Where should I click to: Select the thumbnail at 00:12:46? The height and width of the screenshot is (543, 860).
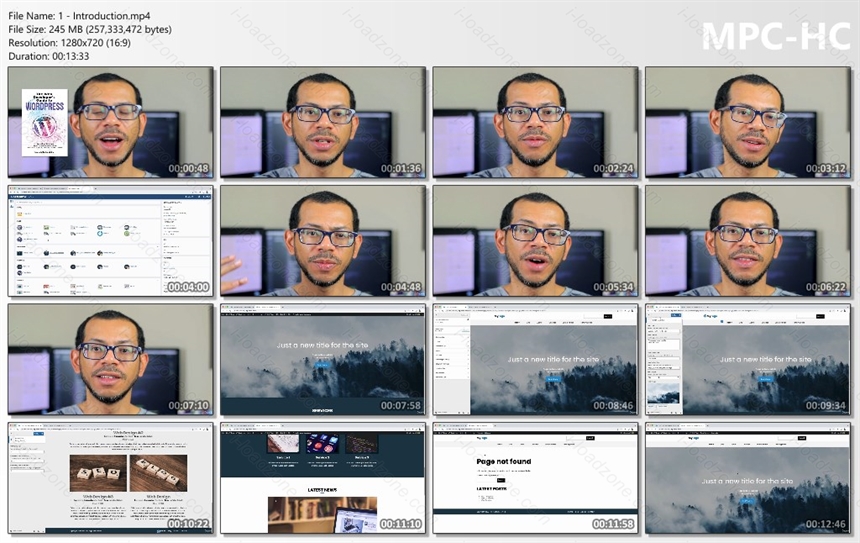click(x=748, y=478)
